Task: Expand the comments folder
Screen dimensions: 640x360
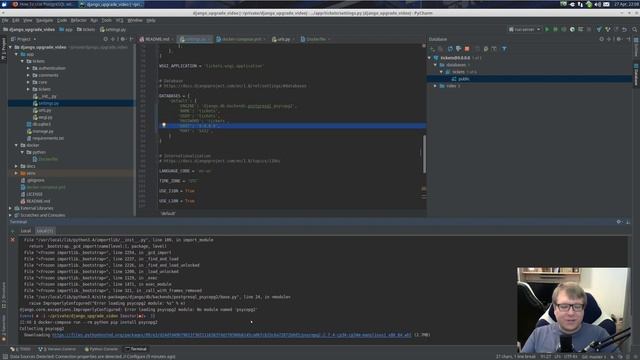Action: 28,75
